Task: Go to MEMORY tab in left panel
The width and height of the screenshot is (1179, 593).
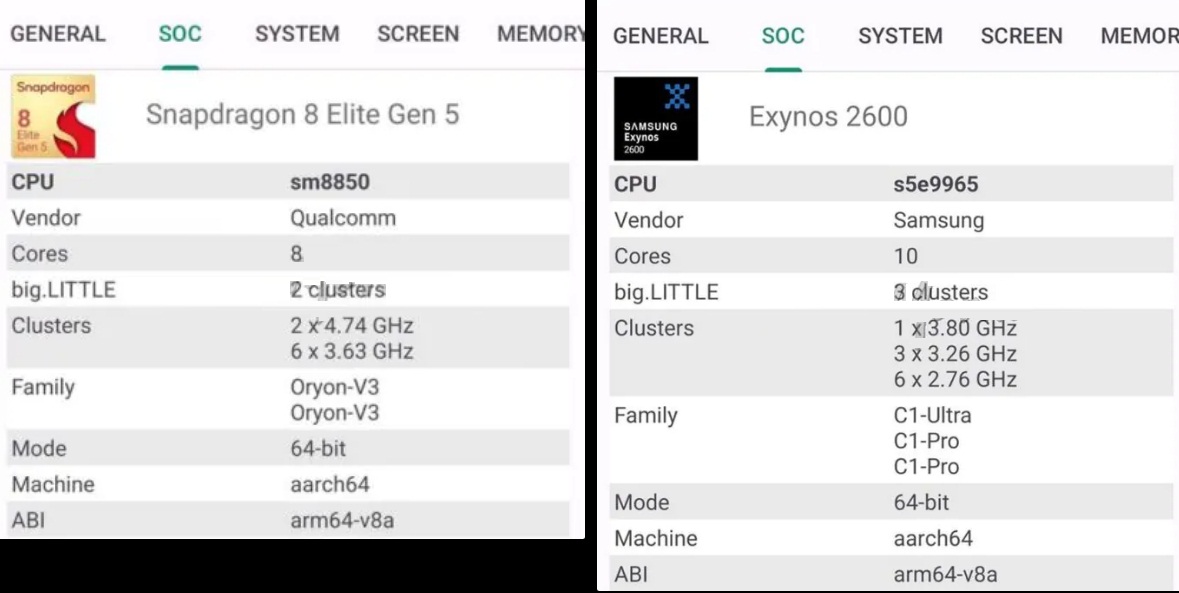Action: [540, 34]
